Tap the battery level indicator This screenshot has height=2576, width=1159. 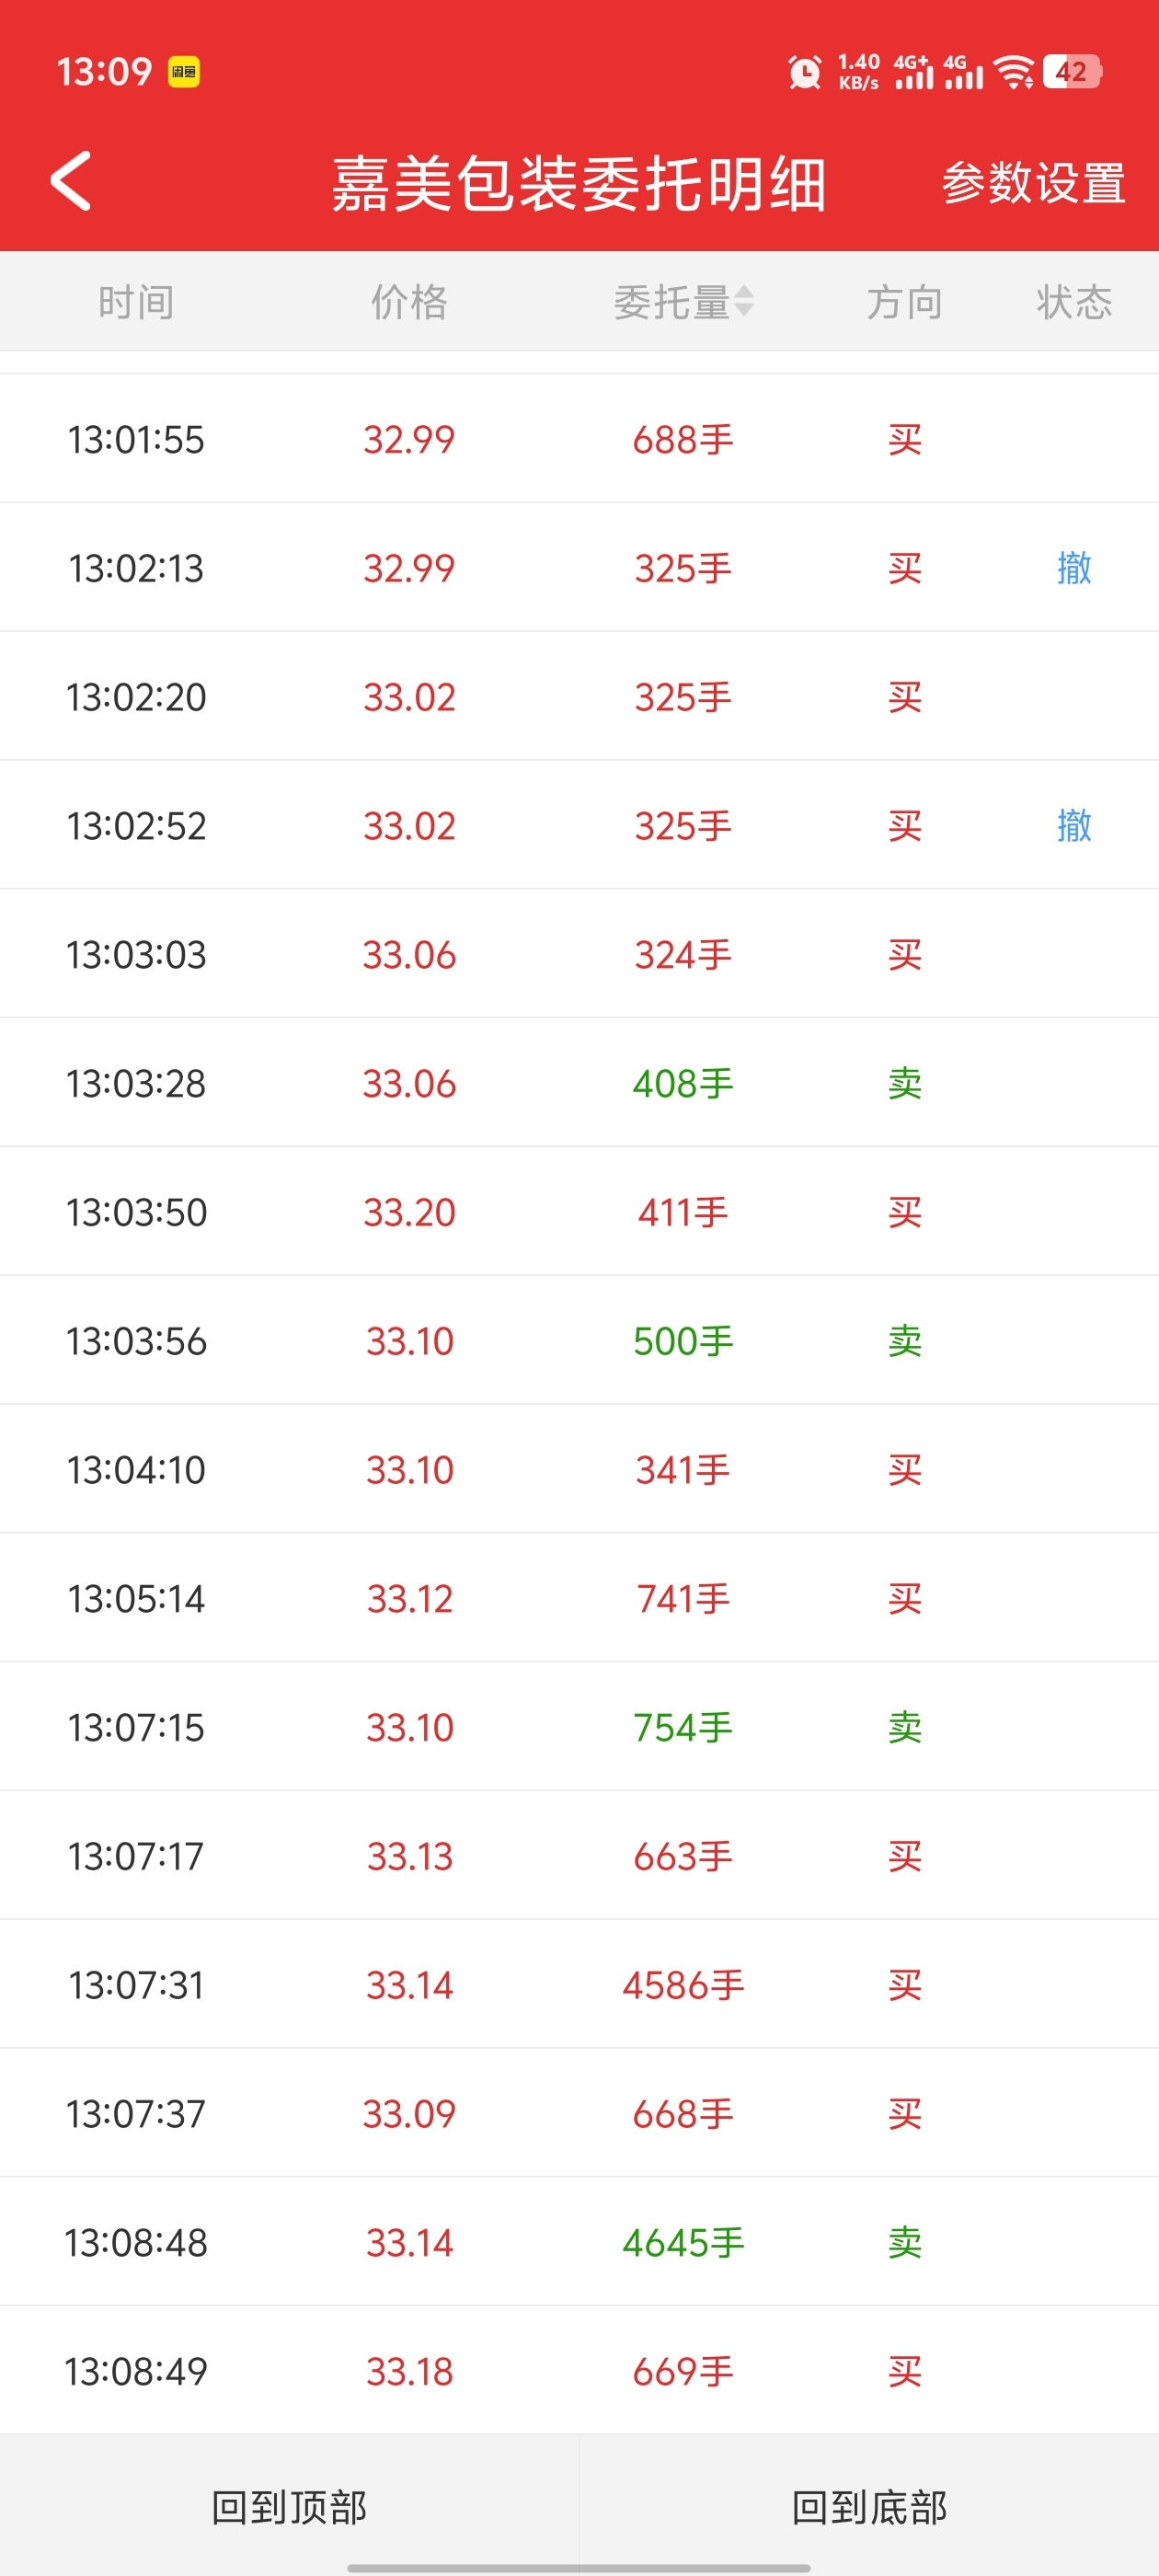[x=1071, y=72]
